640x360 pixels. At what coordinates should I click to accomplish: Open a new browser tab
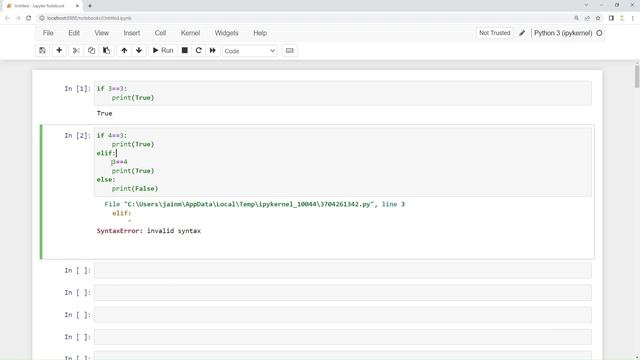coord(90,6)
